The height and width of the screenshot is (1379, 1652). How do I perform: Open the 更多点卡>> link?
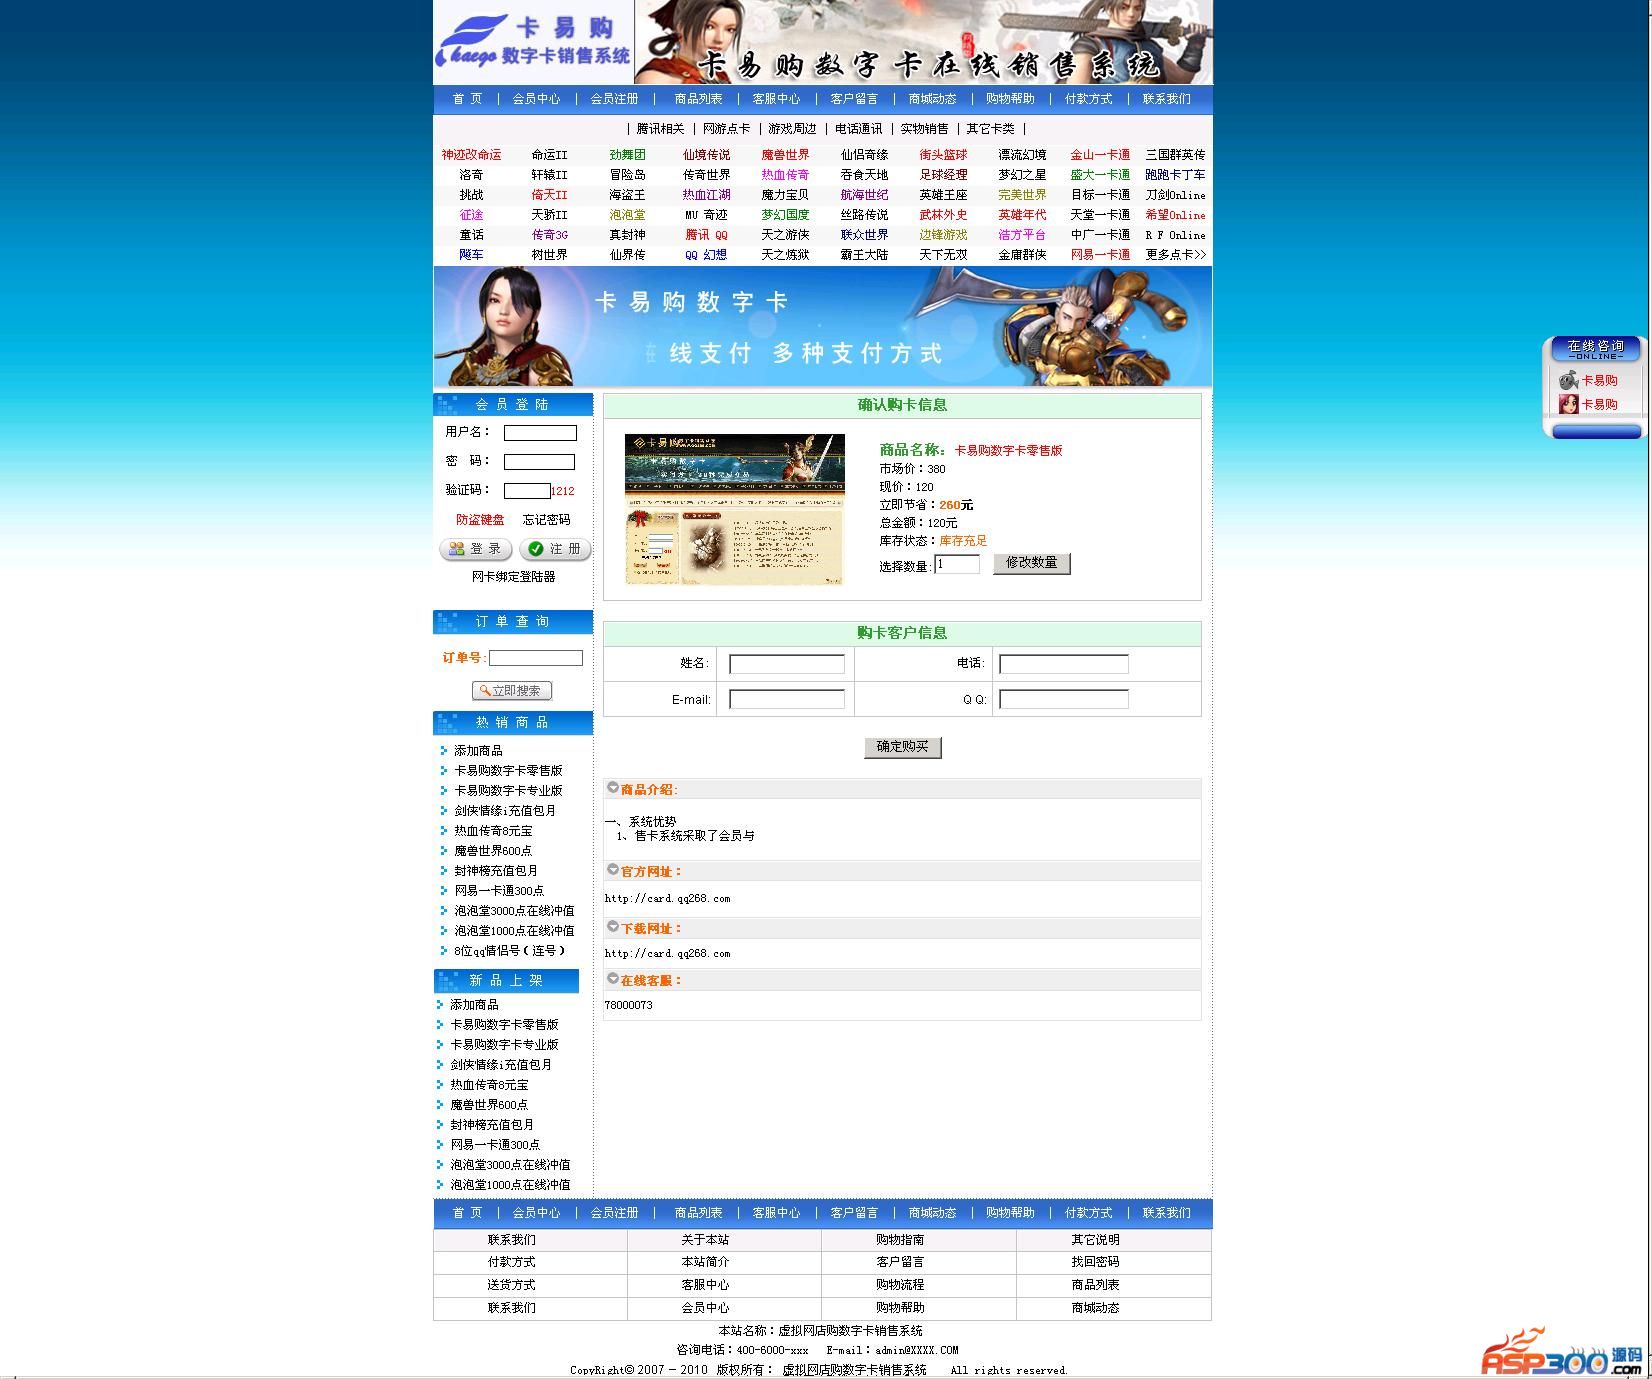pos(1176,255)
